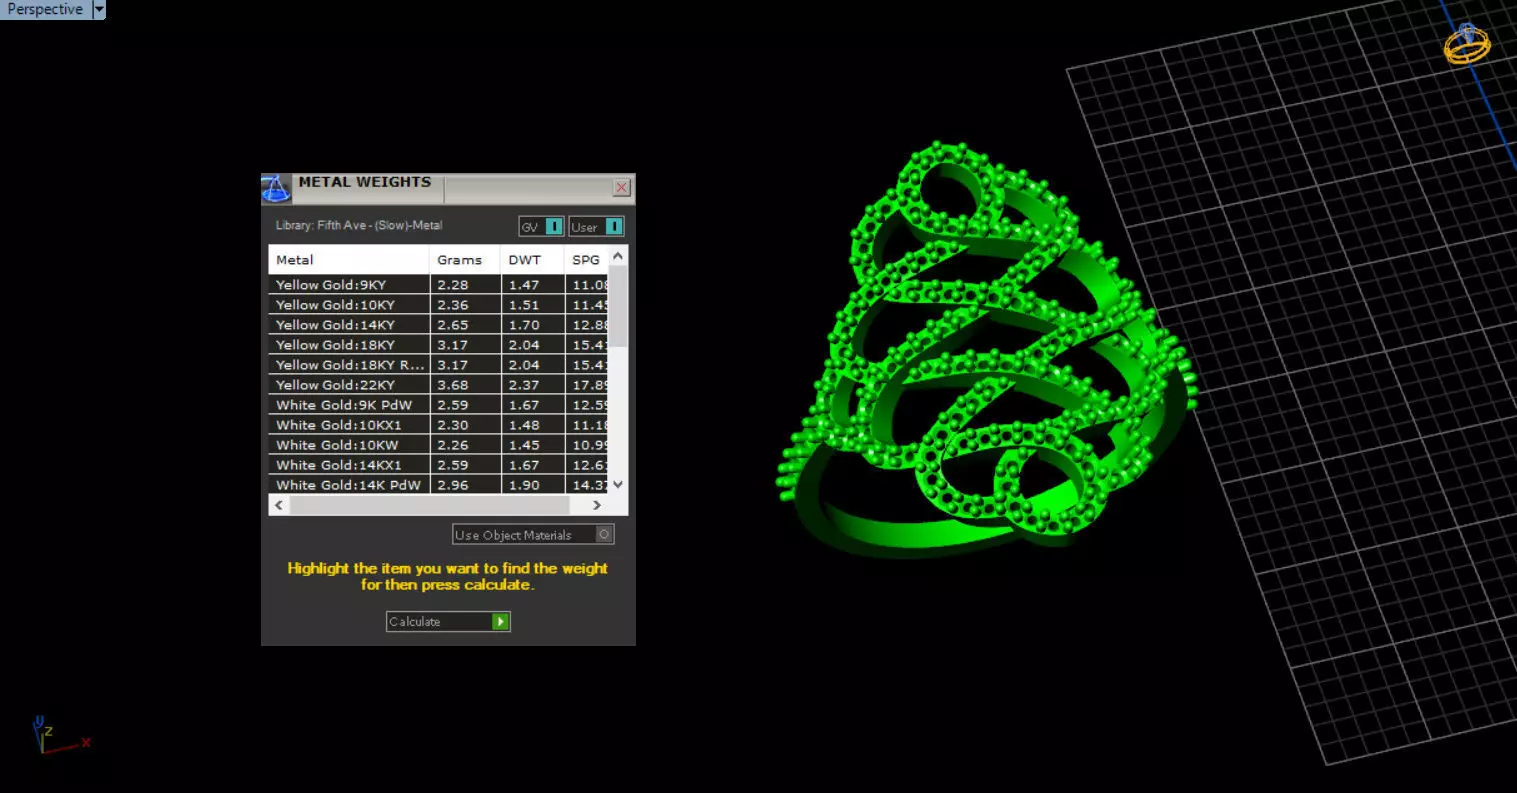
Task: Click the green arrow on Calculate
Action: 501,622
